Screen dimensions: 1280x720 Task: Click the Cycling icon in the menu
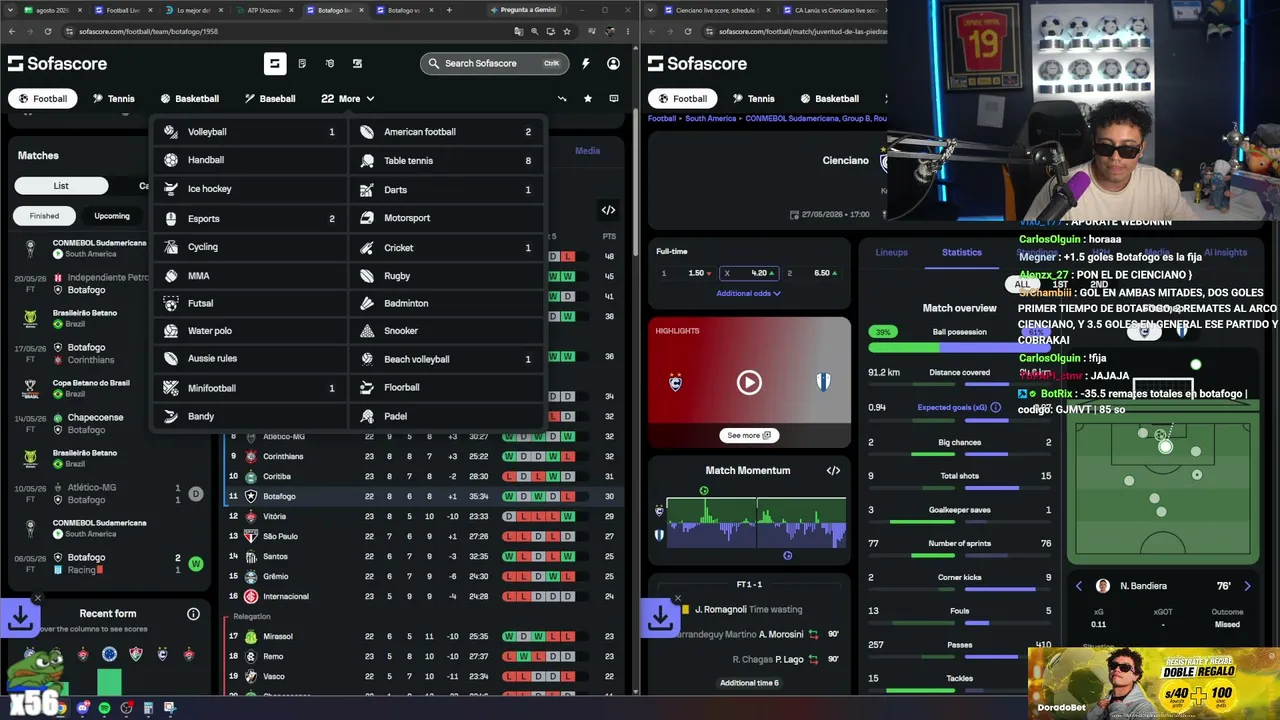171,247
